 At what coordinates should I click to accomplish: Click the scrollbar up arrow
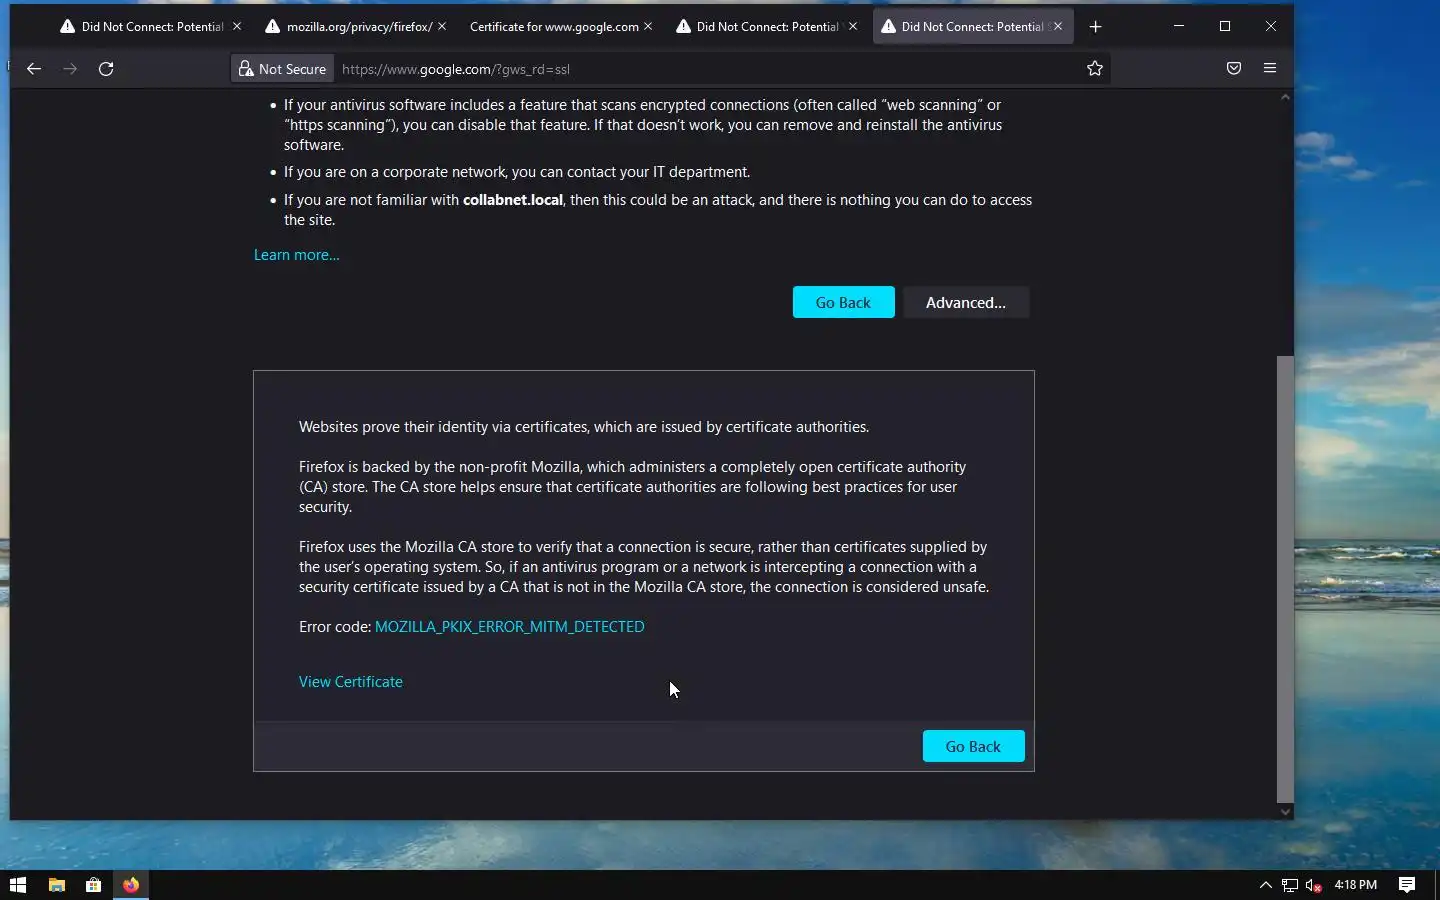coord(1285,97)
